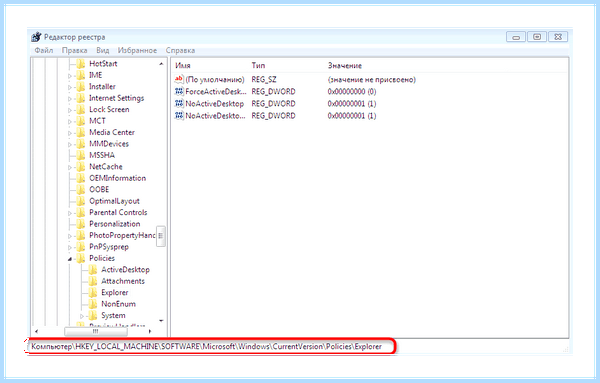Select the Attachments subkey
This screenshot has width=600, height=383.
pyautogui.click(x=123, y=281)
